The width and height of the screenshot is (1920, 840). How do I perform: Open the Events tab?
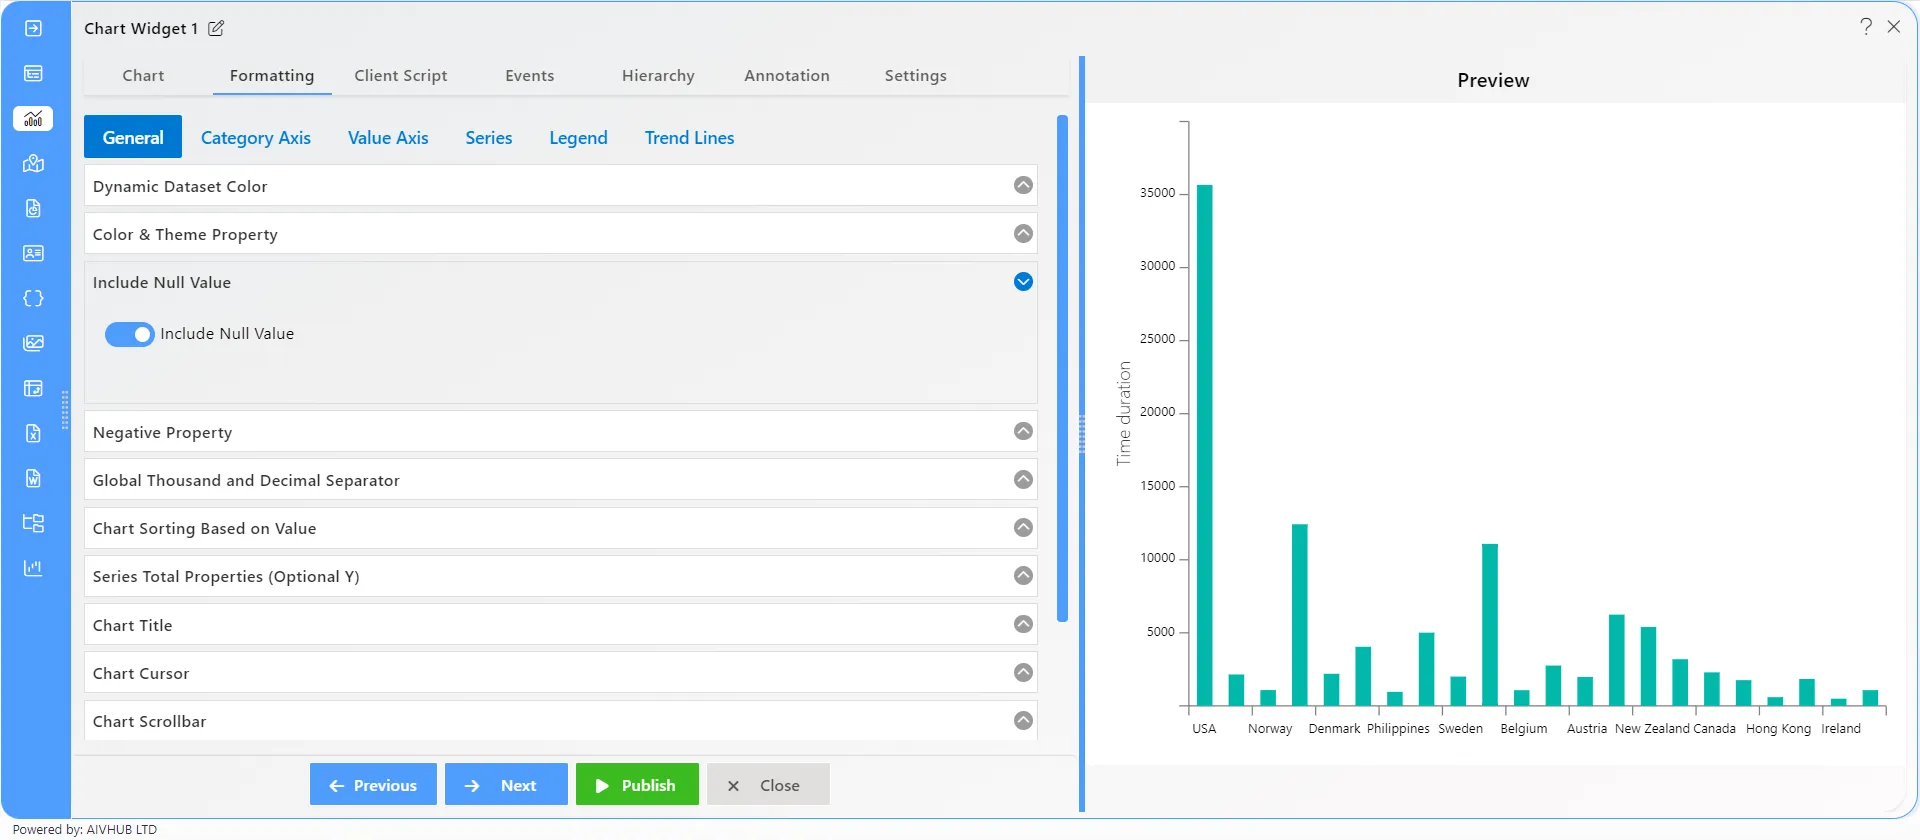529,76
